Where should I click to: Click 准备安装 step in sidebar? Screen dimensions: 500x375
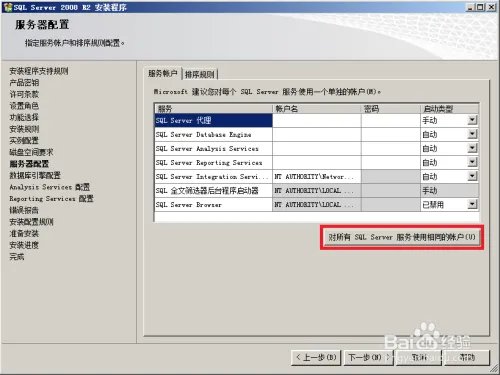[x=24, y=233]
